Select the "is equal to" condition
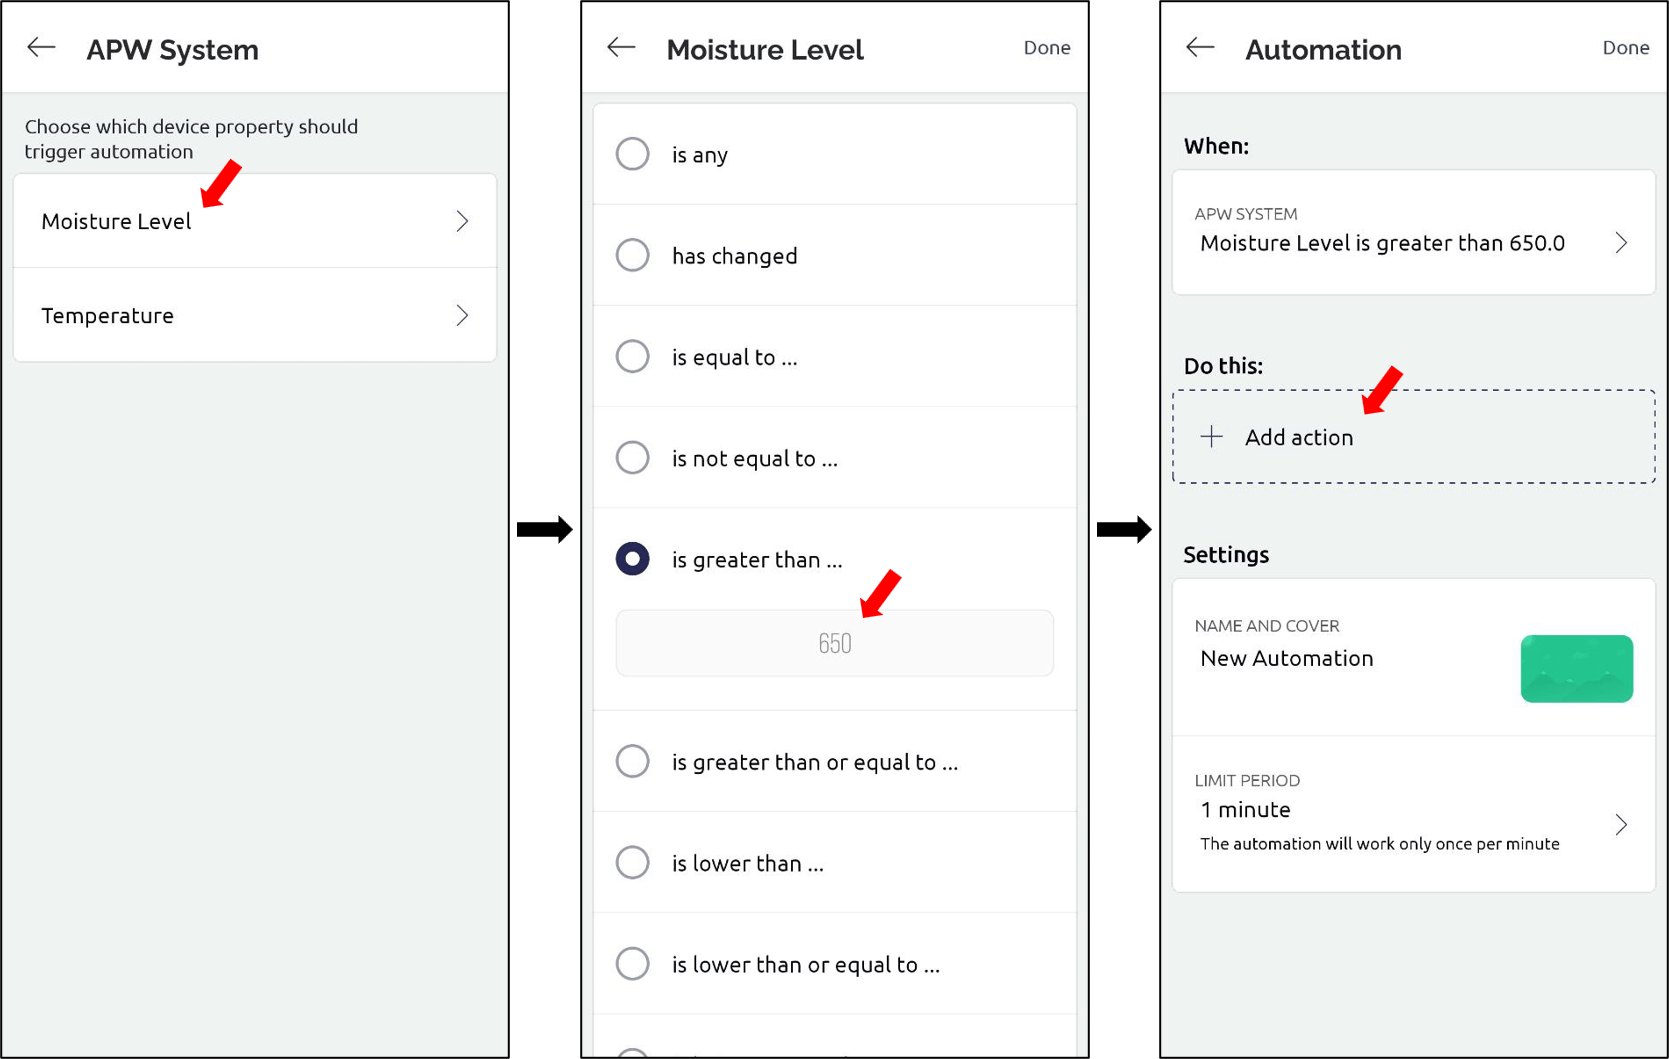 tap(632, 356)
